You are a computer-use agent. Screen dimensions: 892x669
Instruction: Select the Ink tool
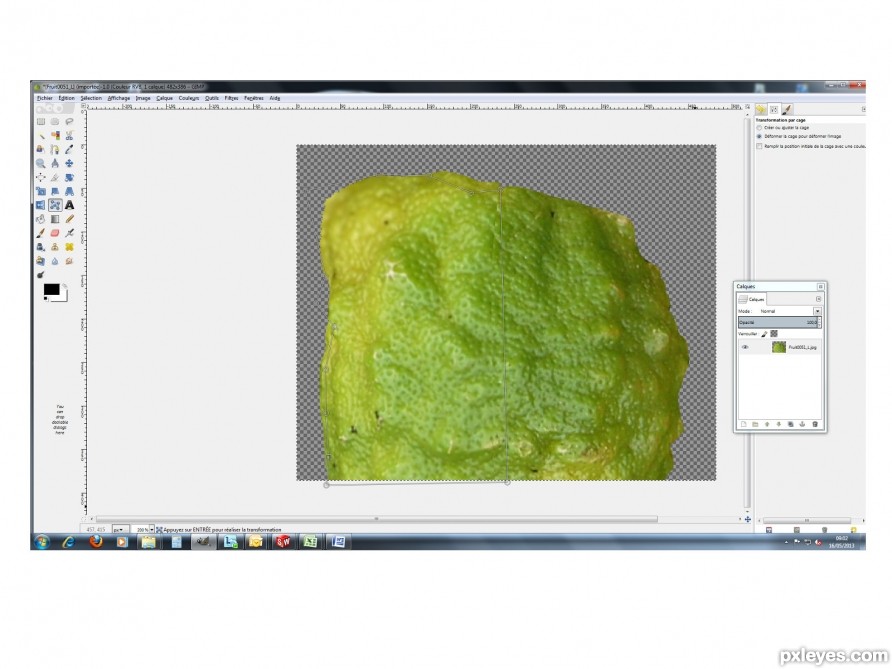(41, 247)
